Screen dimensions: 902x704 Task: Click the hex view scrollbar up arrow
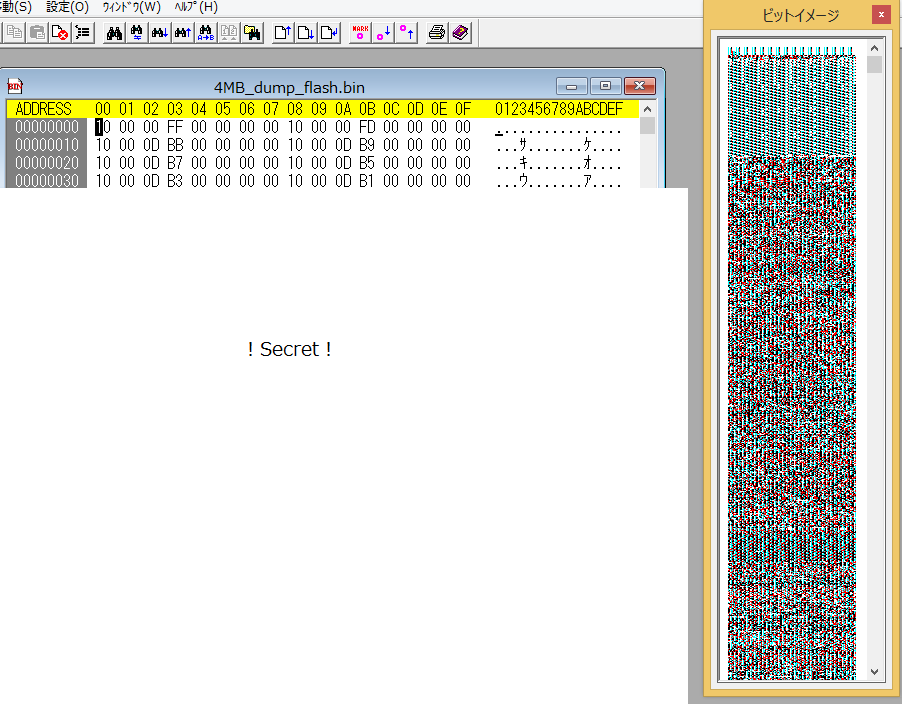pyautogui.click(x=647, y=109)
